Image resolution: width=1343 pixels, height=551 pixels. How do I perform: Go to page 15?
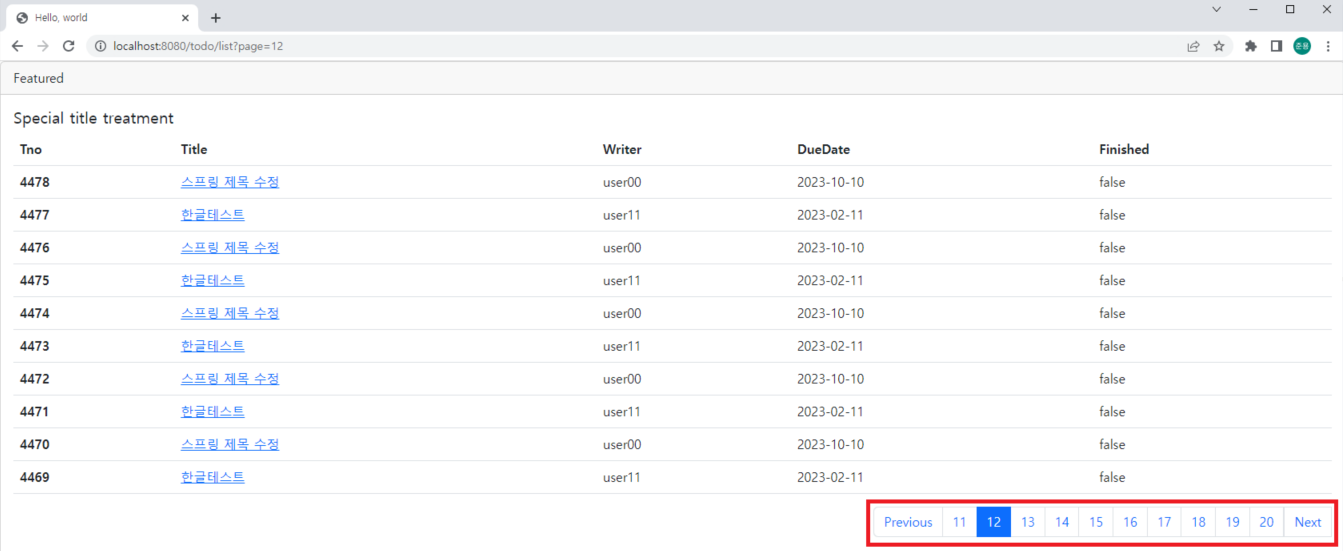[1096, 522]
